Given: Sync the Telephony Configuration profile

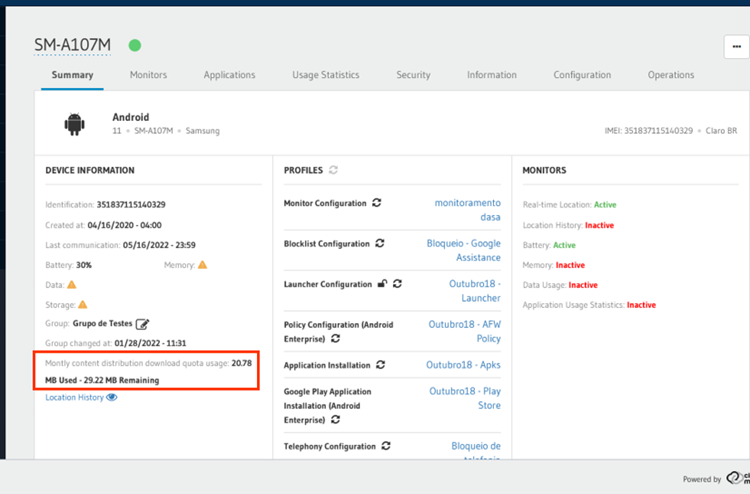Looking at the screenshot, I should click(386, 446).
